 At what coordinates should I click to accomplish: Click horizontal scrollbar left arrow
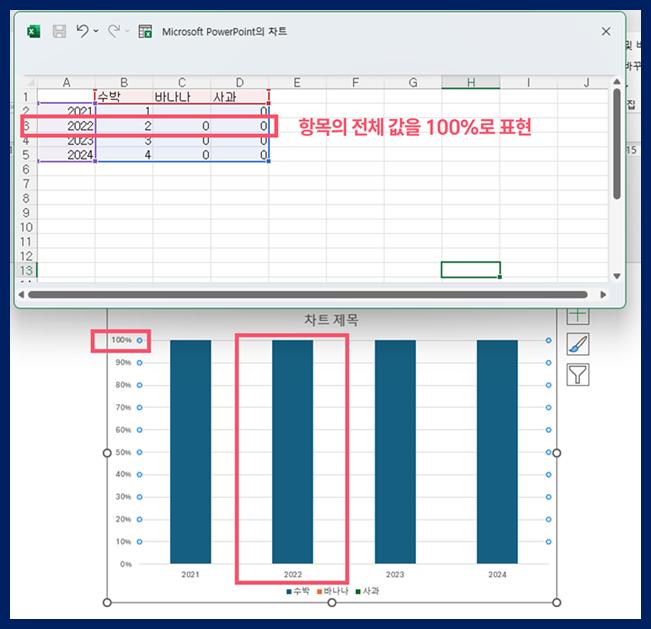21,294
